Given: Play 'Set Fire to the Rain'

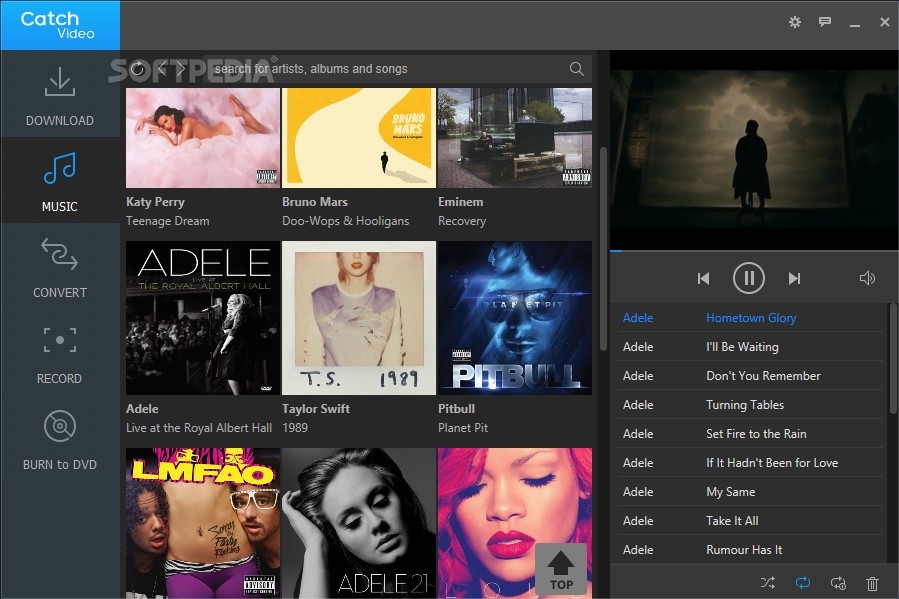Looking at the screenshot, I should (x=751, y=434).
